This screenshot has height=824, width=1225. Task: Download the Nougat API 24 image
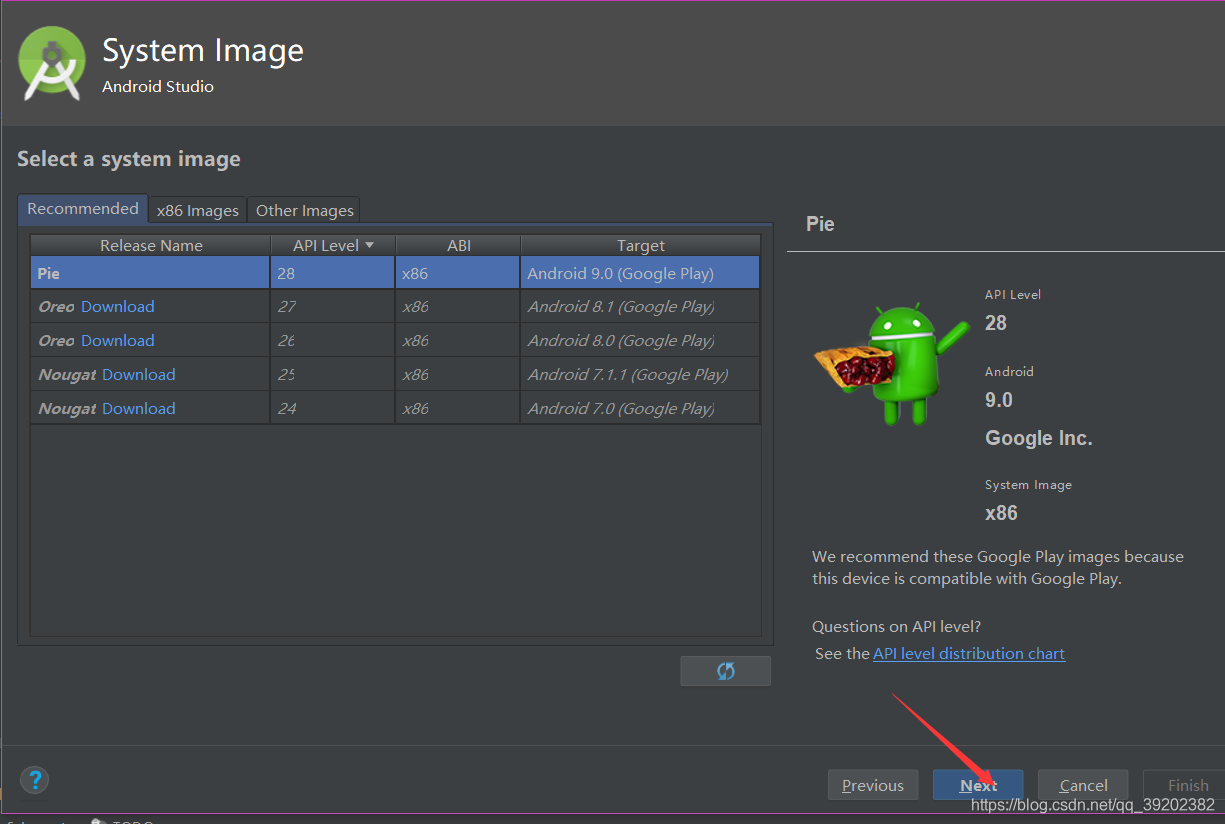tap(138, 408)
